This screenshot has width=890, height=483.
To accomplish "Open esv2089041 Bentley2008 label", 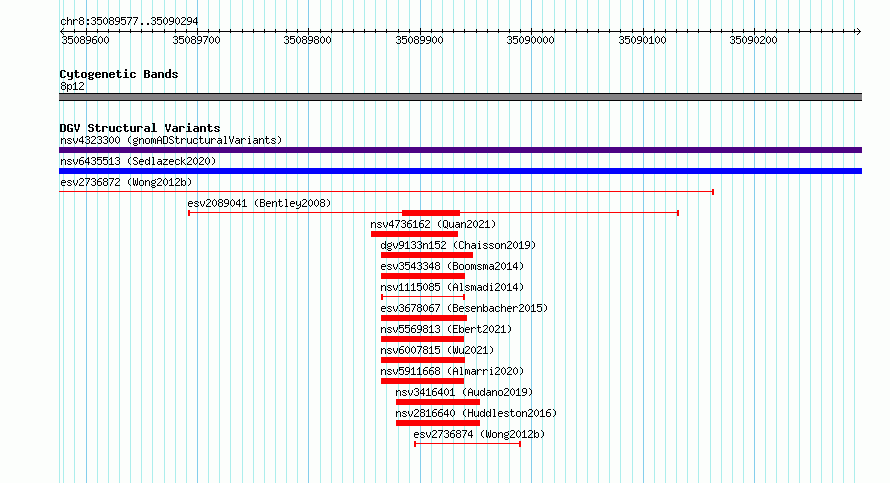I will point(259,203).
